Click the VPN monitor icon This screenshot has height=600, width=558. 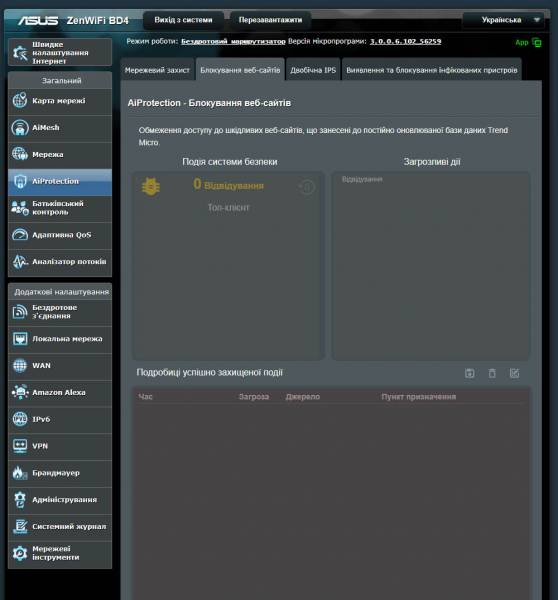click(x=20, y=446)
